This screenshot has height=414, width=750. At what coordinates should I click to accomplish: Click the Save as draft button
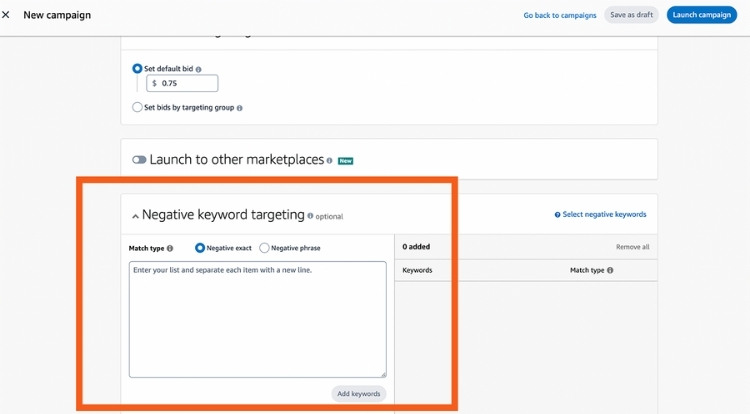(x=631, y=15)
